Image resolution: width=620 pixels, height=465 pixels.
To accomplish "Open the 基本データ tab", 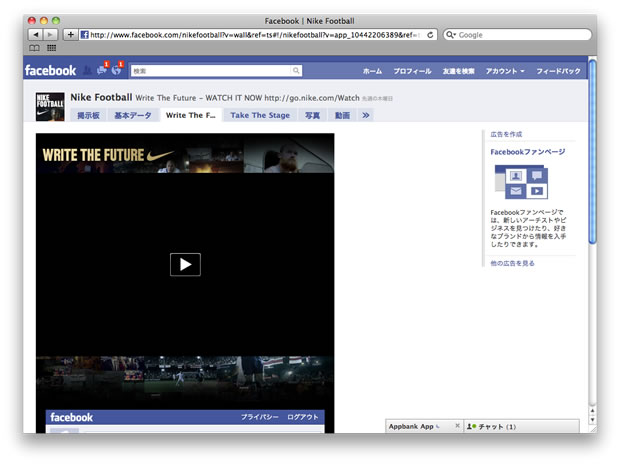I will (133, 115).
